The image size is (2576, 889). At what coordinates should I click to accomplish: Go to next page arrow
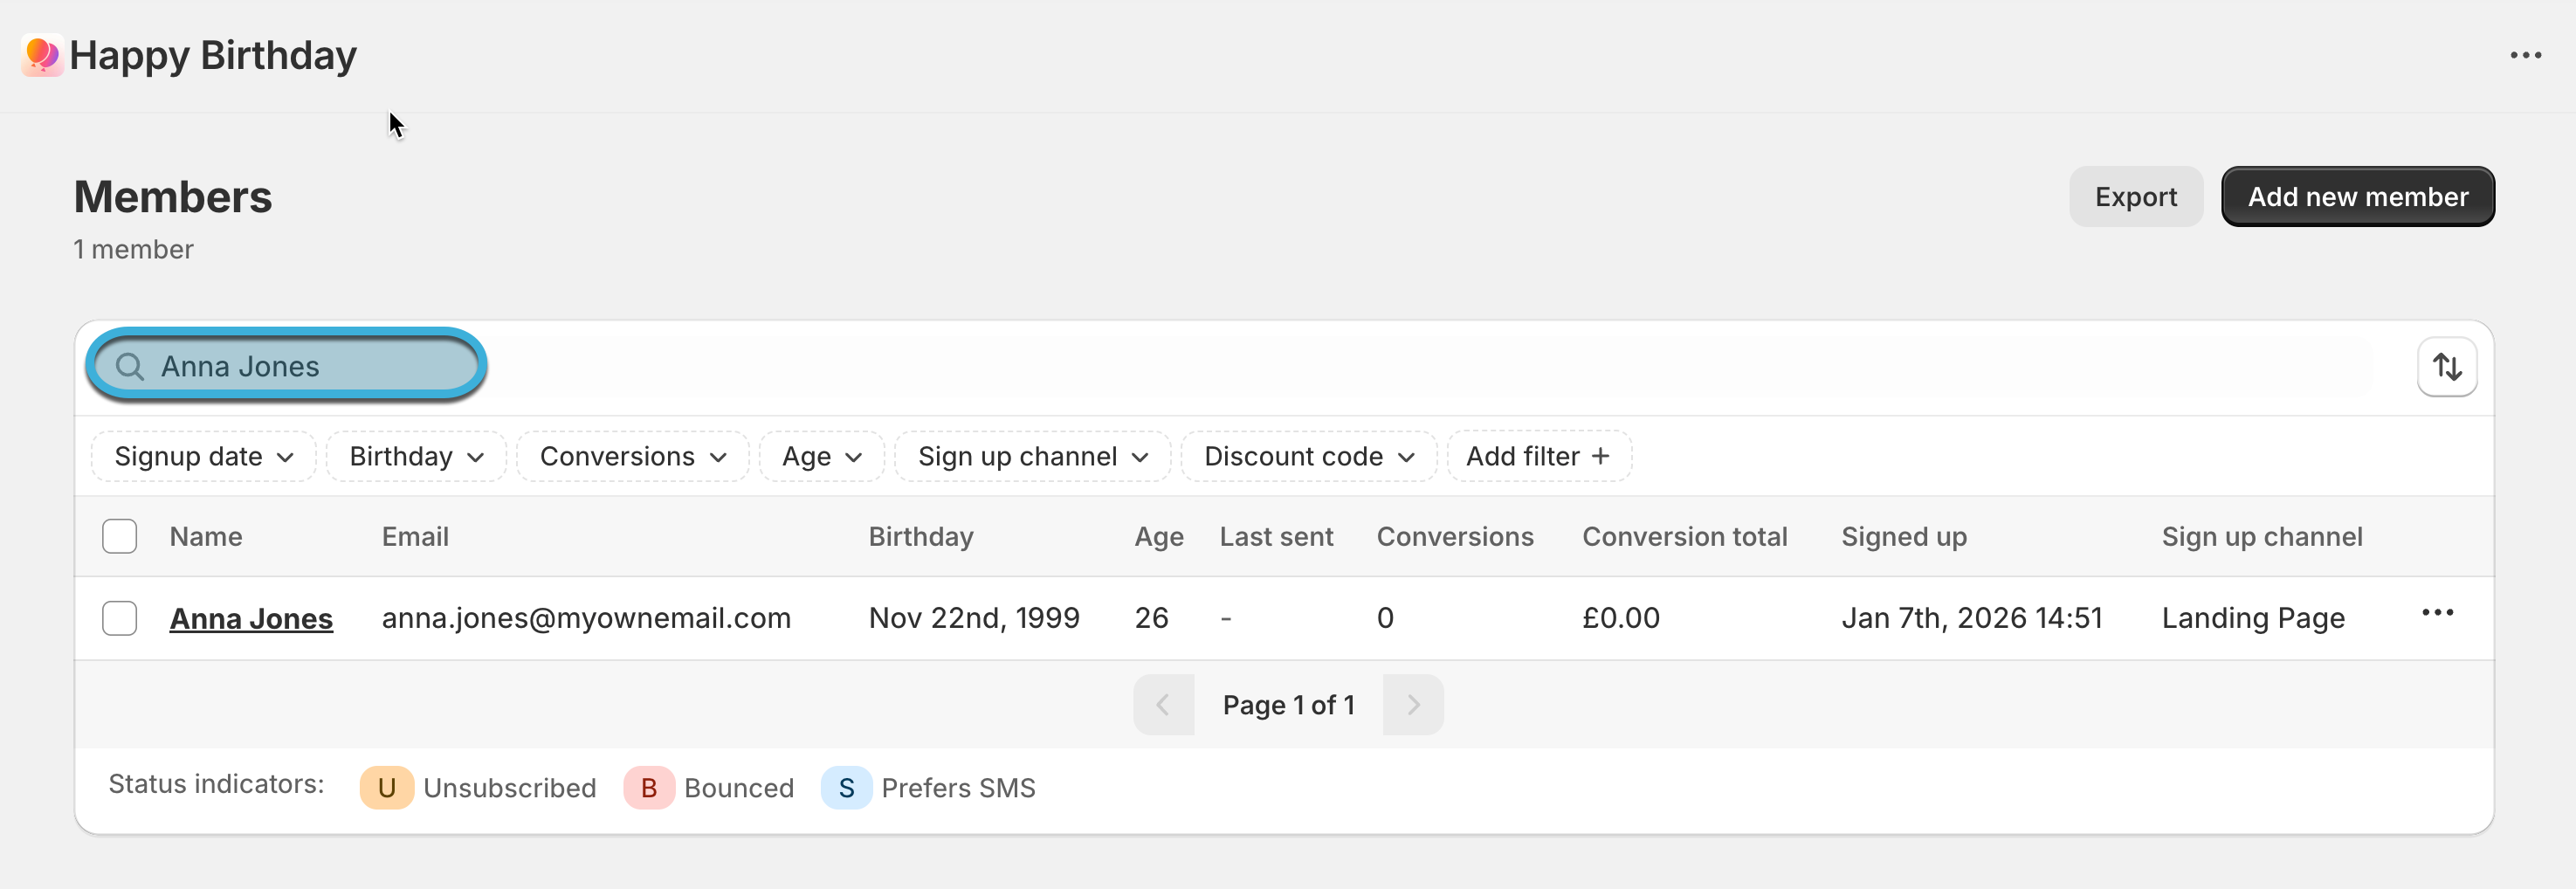tap(1413, 705)
